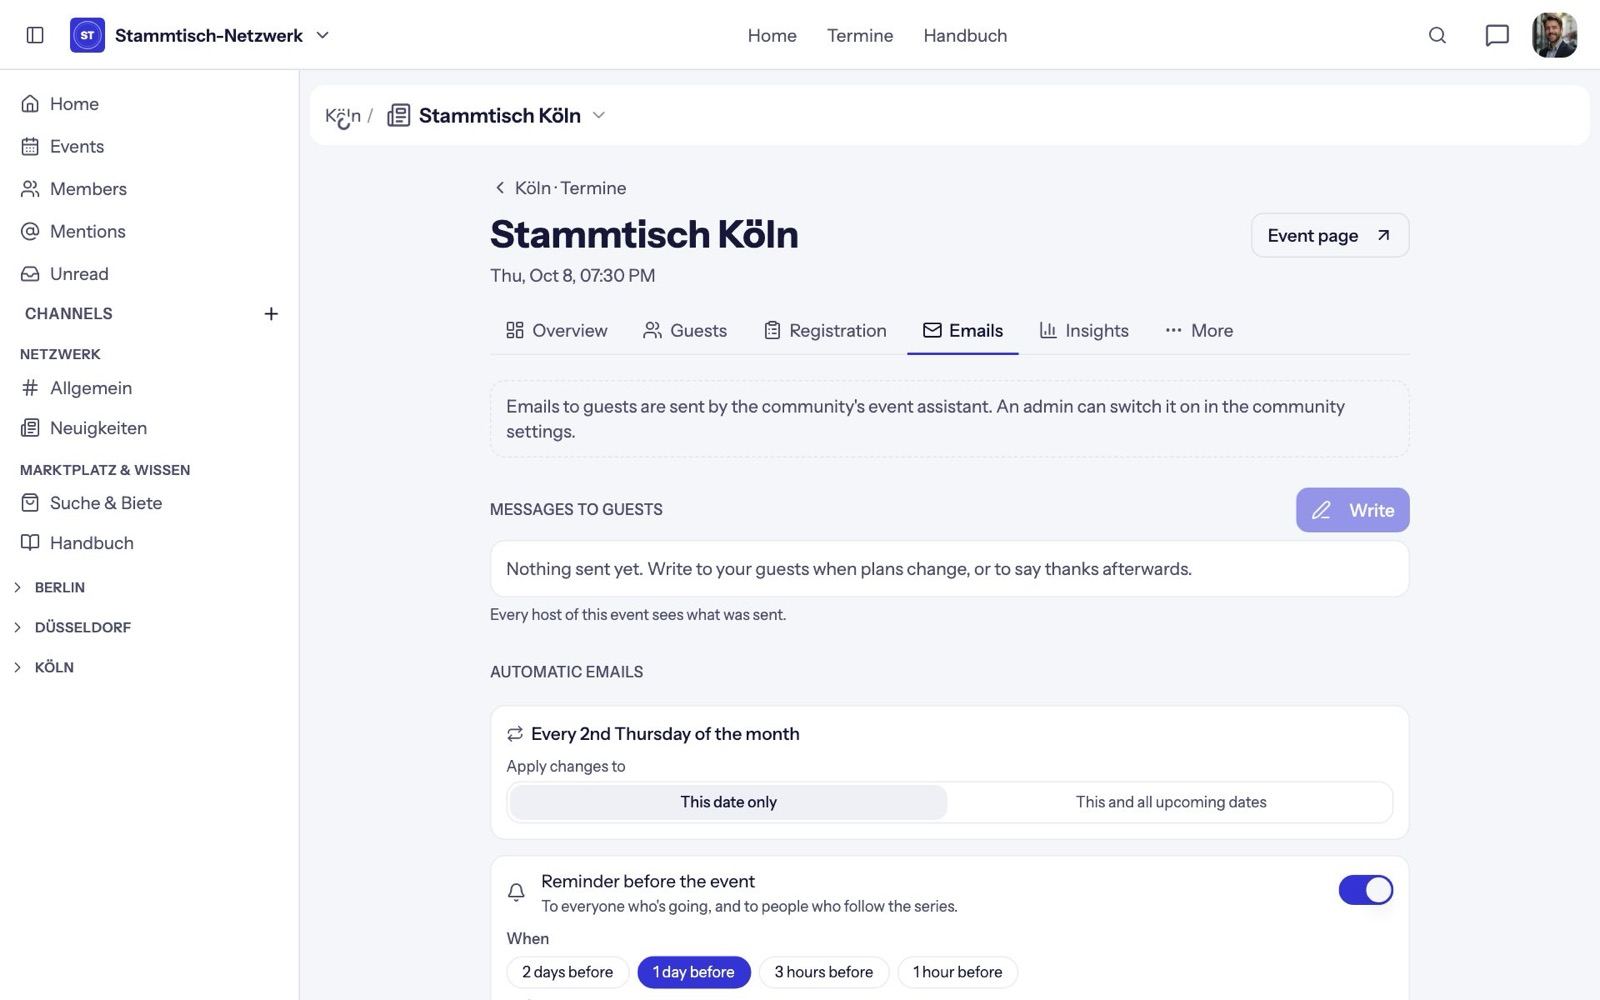
Task: Select the Emails tab
Action: coord(963,330)
